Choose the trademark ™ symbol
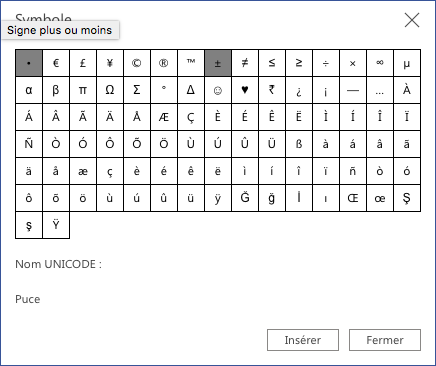436x366 pixels. click(191, 63)
